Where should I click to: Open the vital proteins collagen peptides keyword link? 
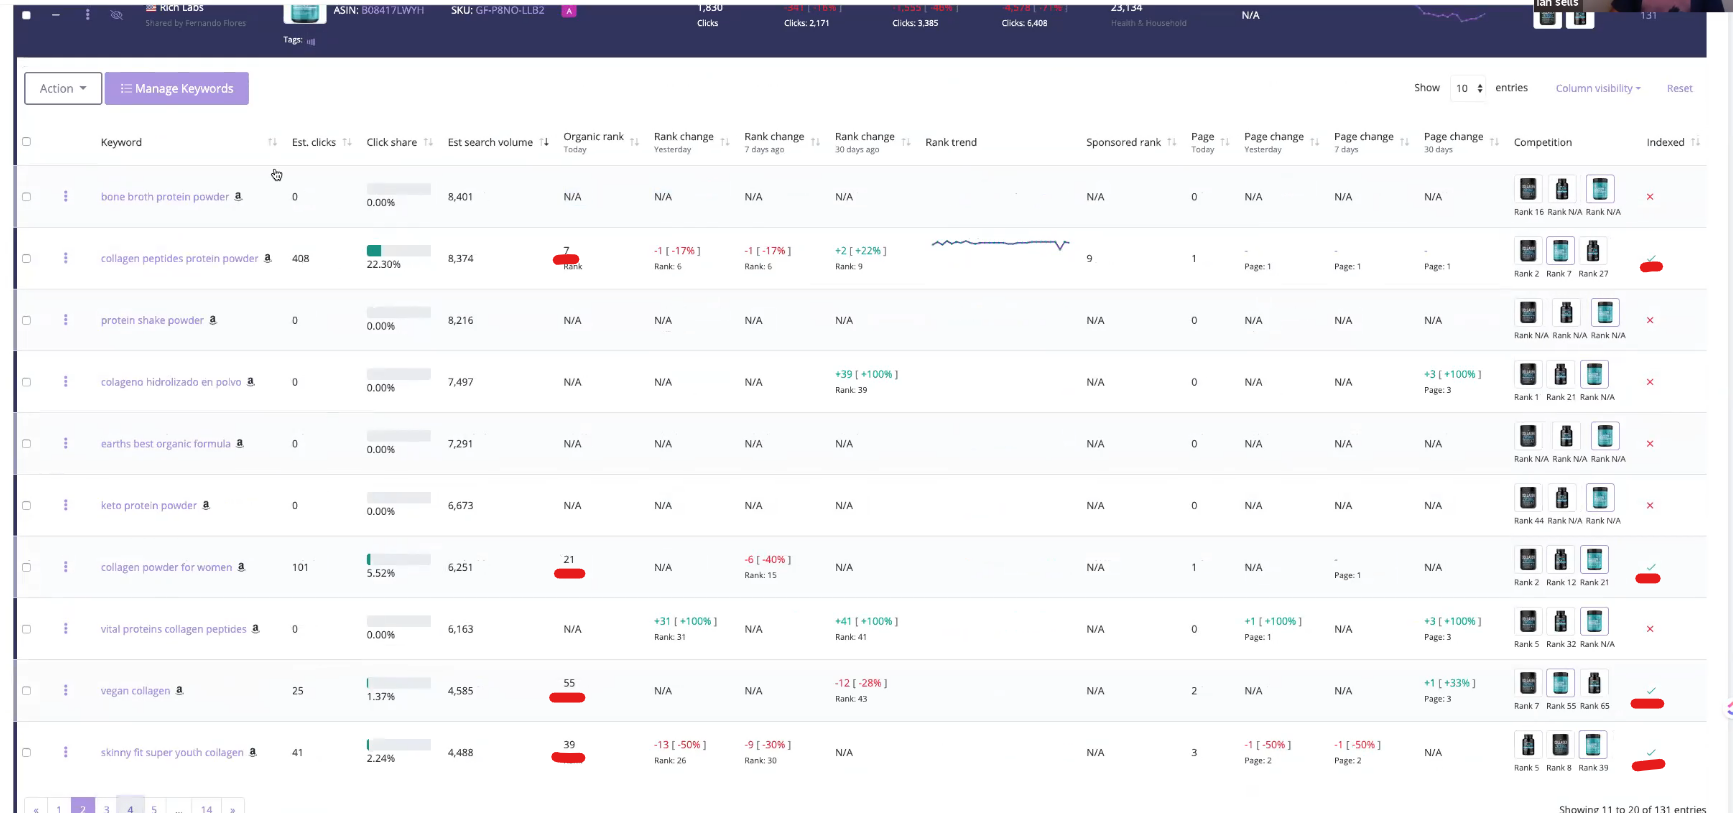pyautogui.click(x=173, y=629)
